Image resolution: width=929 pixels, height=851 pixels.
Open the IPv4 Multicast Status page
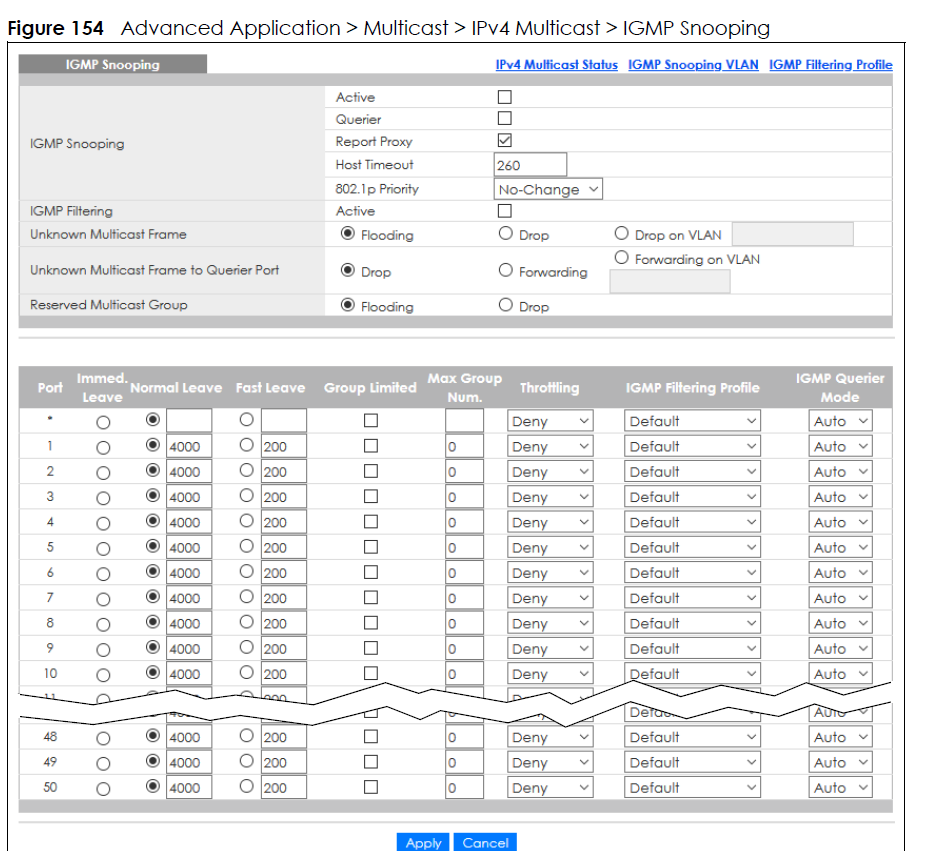coord(556,64)
